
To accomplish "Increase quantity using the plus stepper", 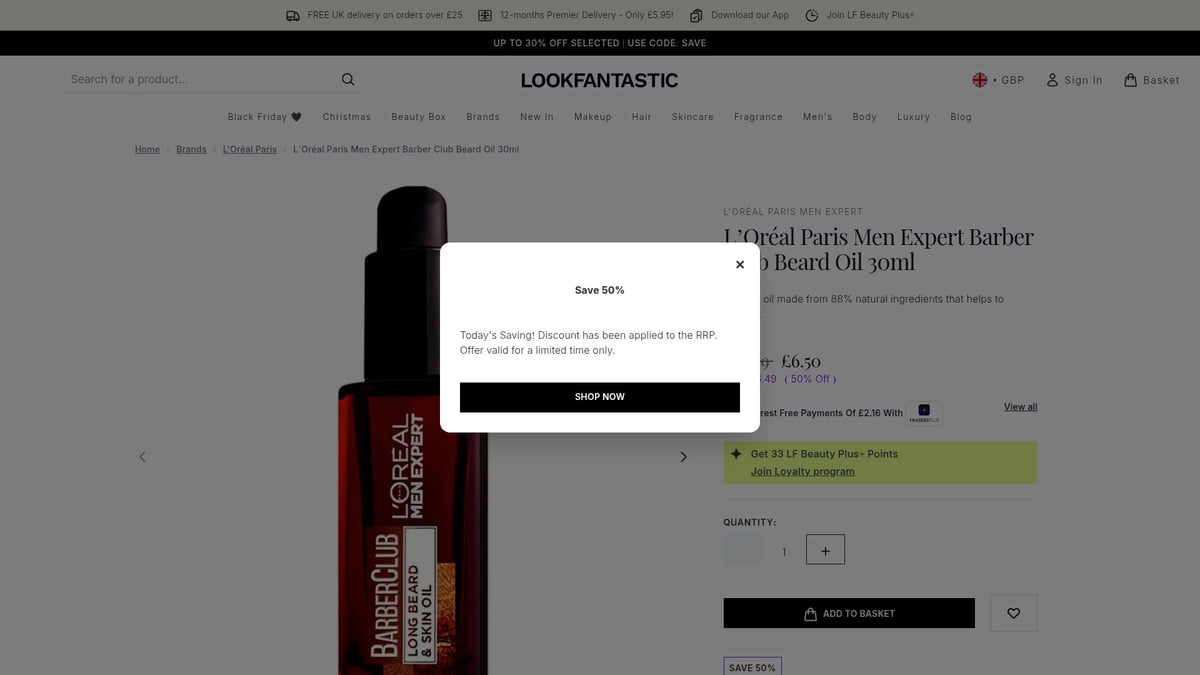I will pos(825,549).
